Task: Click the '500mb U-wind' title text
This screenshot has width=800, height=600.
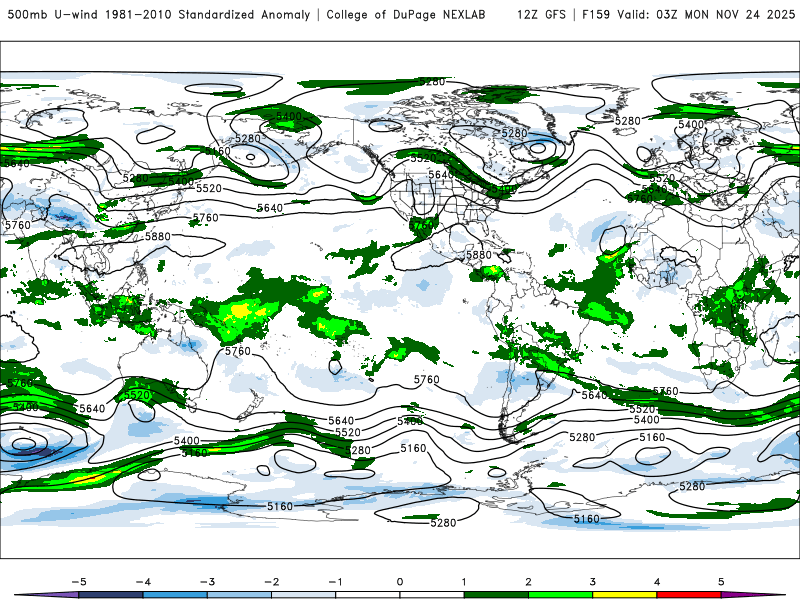Action: [x=53, y=14]
